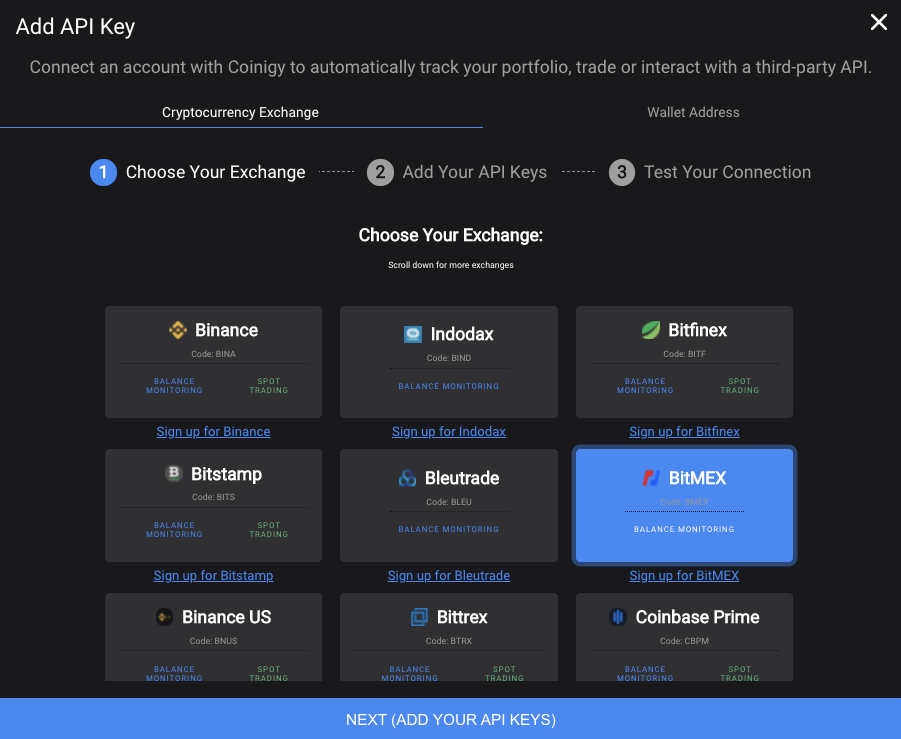Click the Code: BINA text
Image resolution: width=901 pixels, height=739 pixels.
[213, 354]
